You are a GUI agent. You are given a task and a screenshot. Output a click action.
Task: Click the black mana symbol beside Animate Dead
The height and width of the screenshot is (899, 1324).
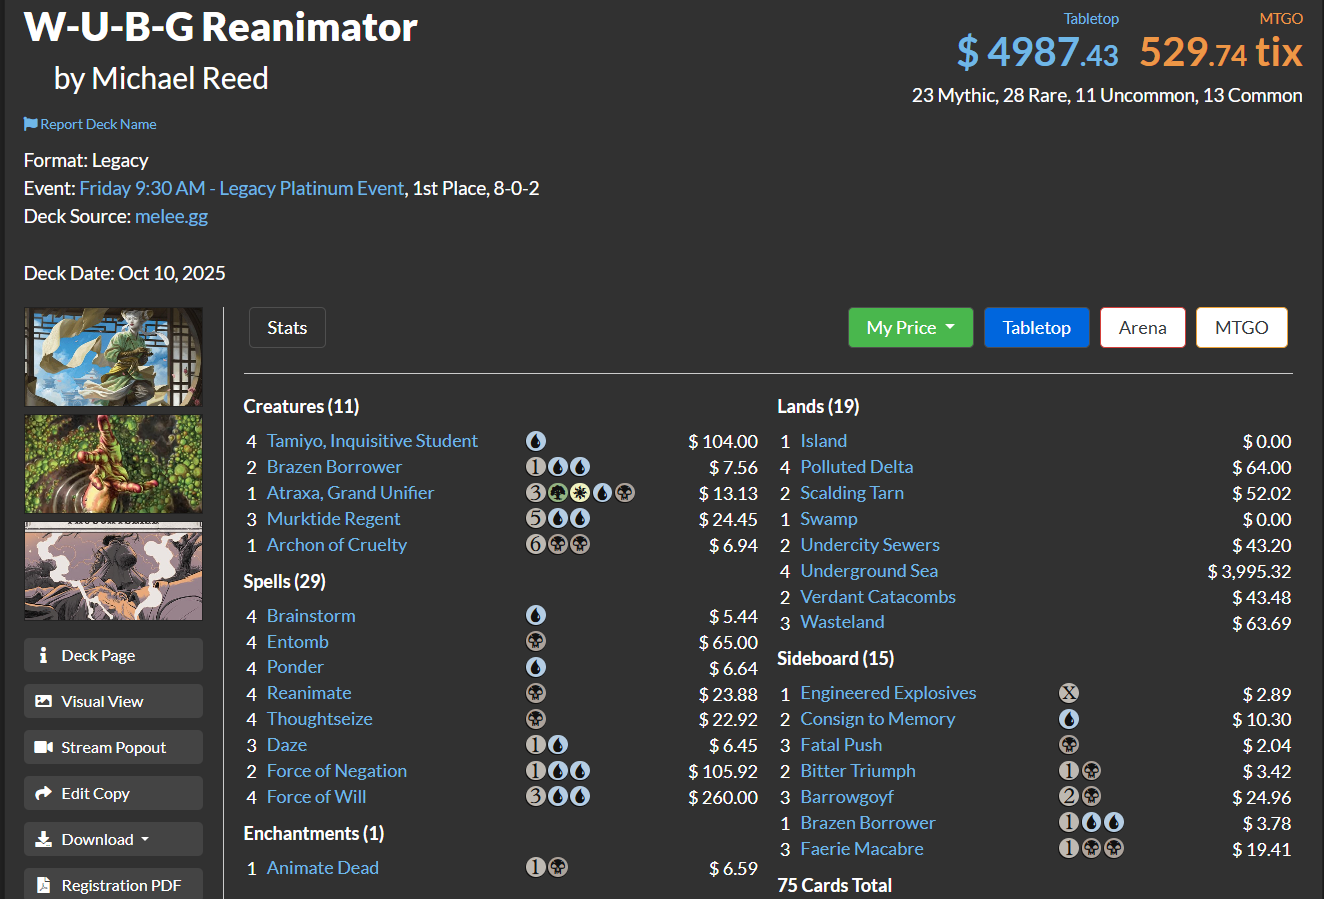coord(558,868)
